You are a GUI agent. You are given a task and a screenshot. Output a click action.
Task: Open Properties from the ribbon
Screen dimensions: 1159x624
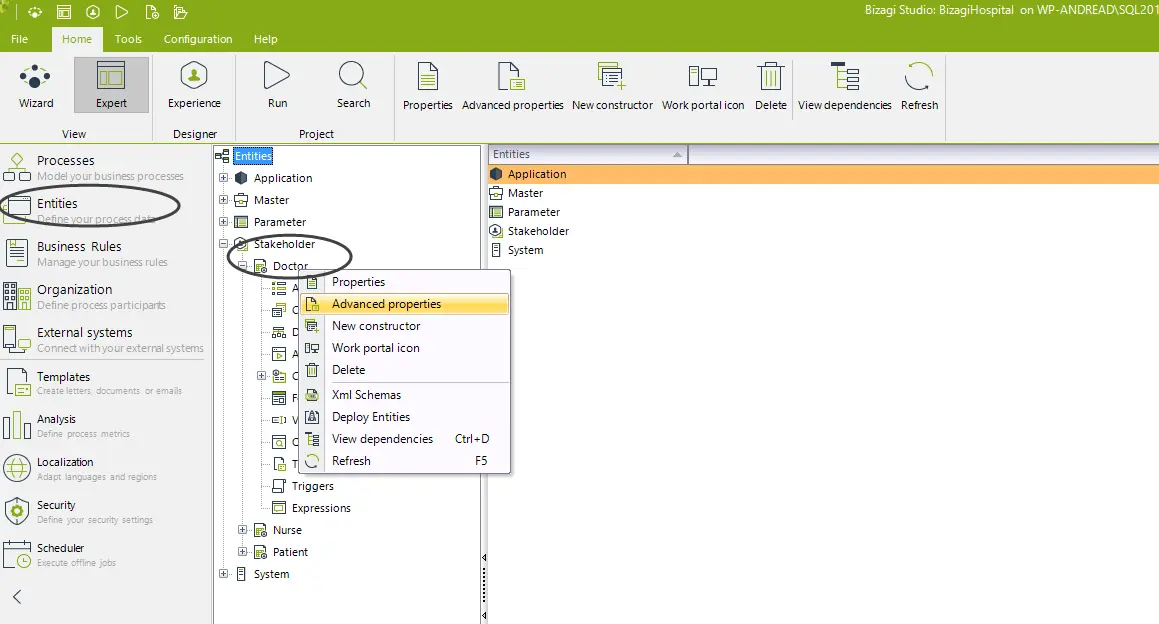(x=427, y=87)
